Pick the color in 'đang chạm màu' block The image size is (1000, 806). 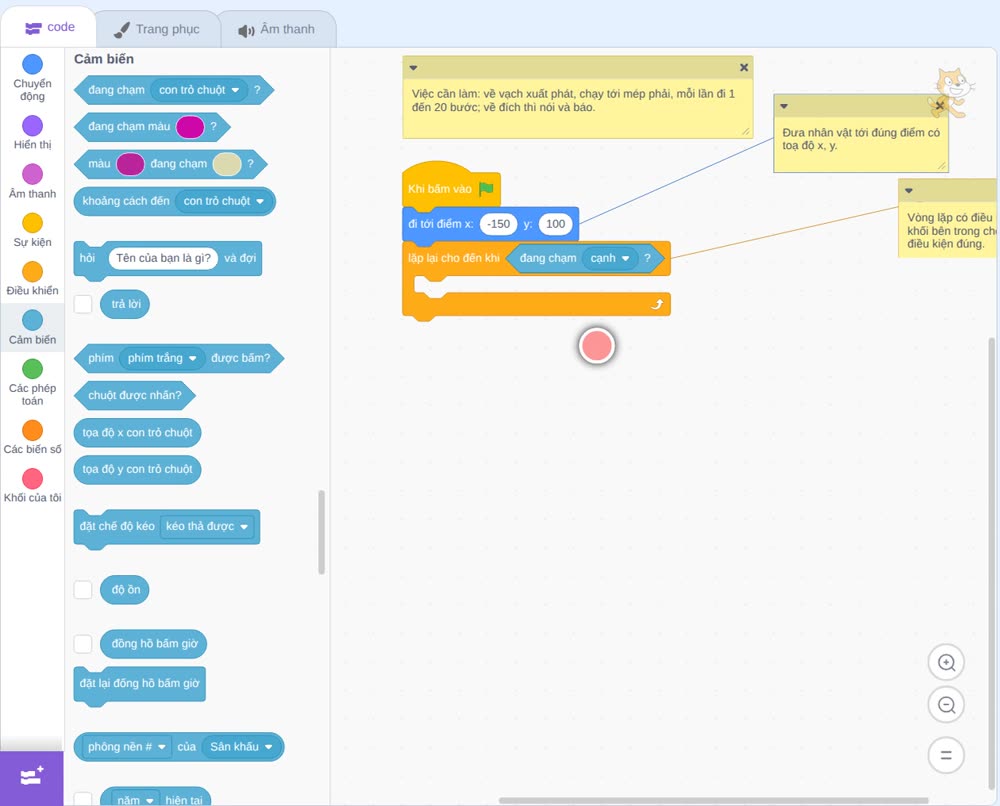(190, 126)
